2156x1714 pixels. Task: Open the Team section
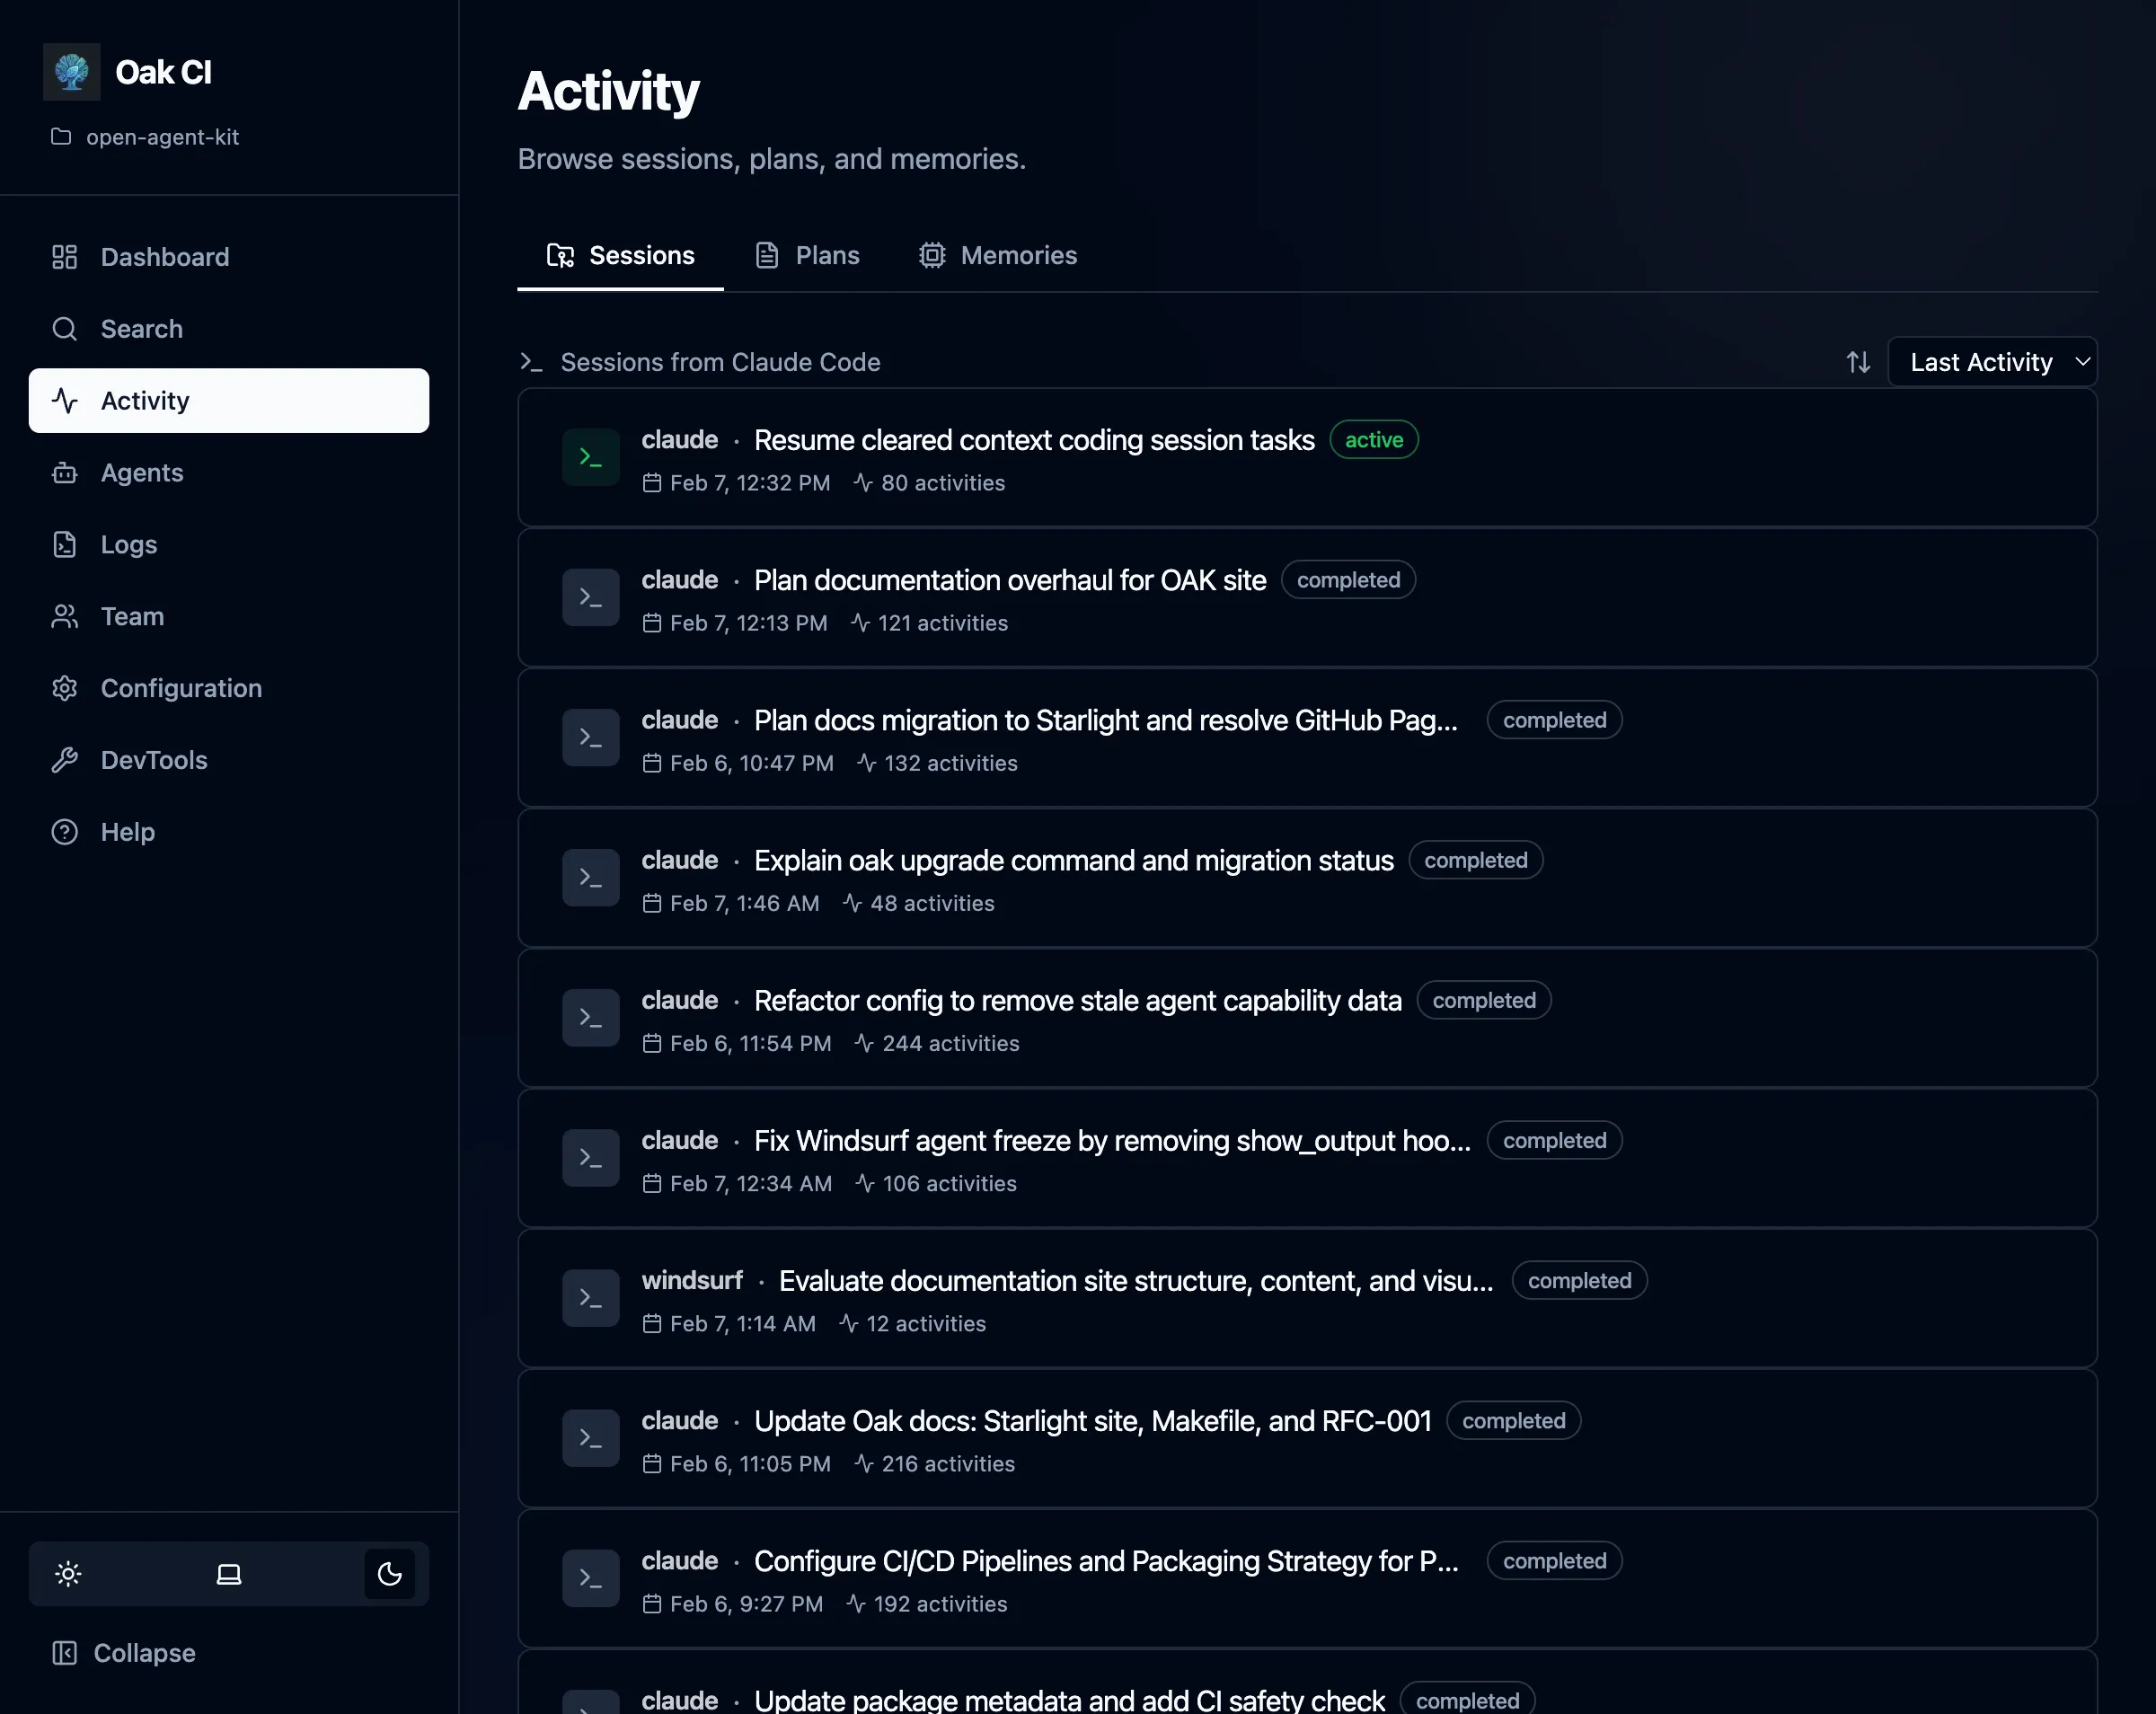coord(131,616)
